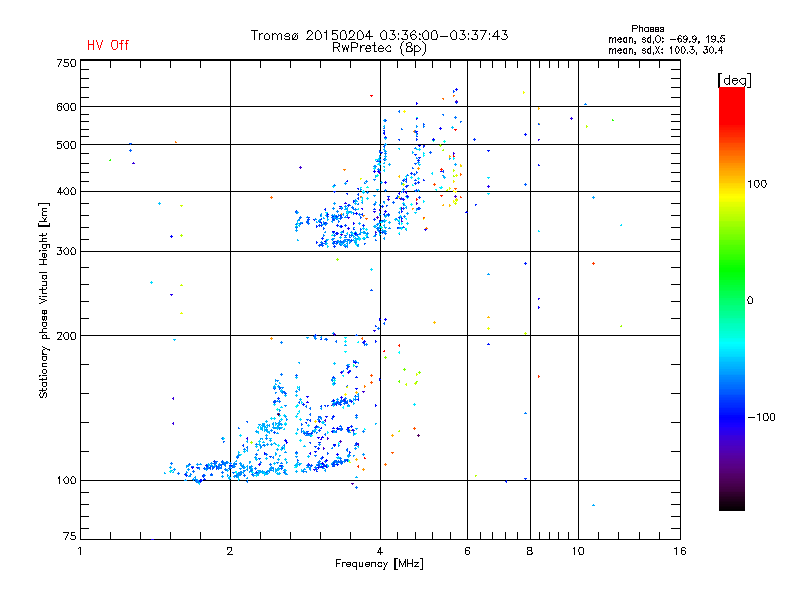Click the y-axis '200' tick label
The height and width of the screenshot is (600, 800).
point(66,336)
